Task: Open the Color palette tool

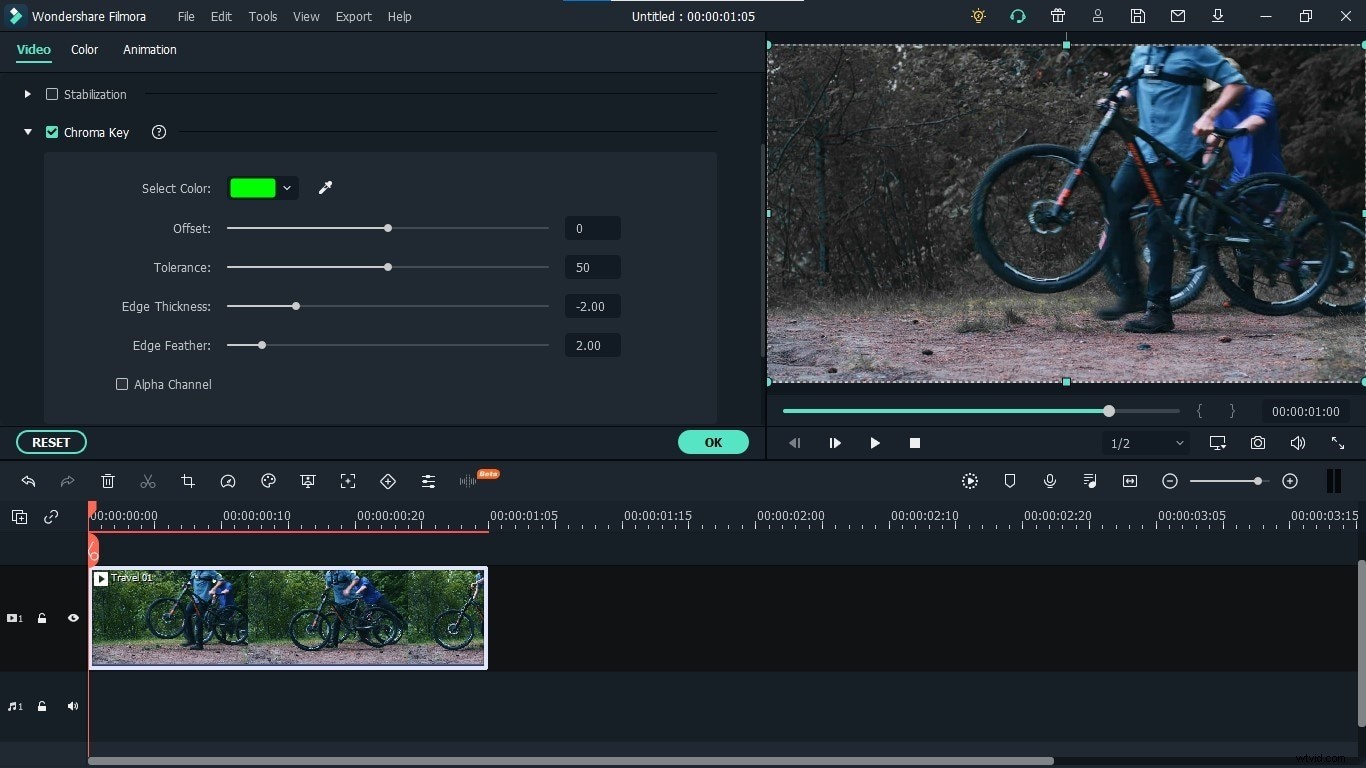Action: (268, 481)
